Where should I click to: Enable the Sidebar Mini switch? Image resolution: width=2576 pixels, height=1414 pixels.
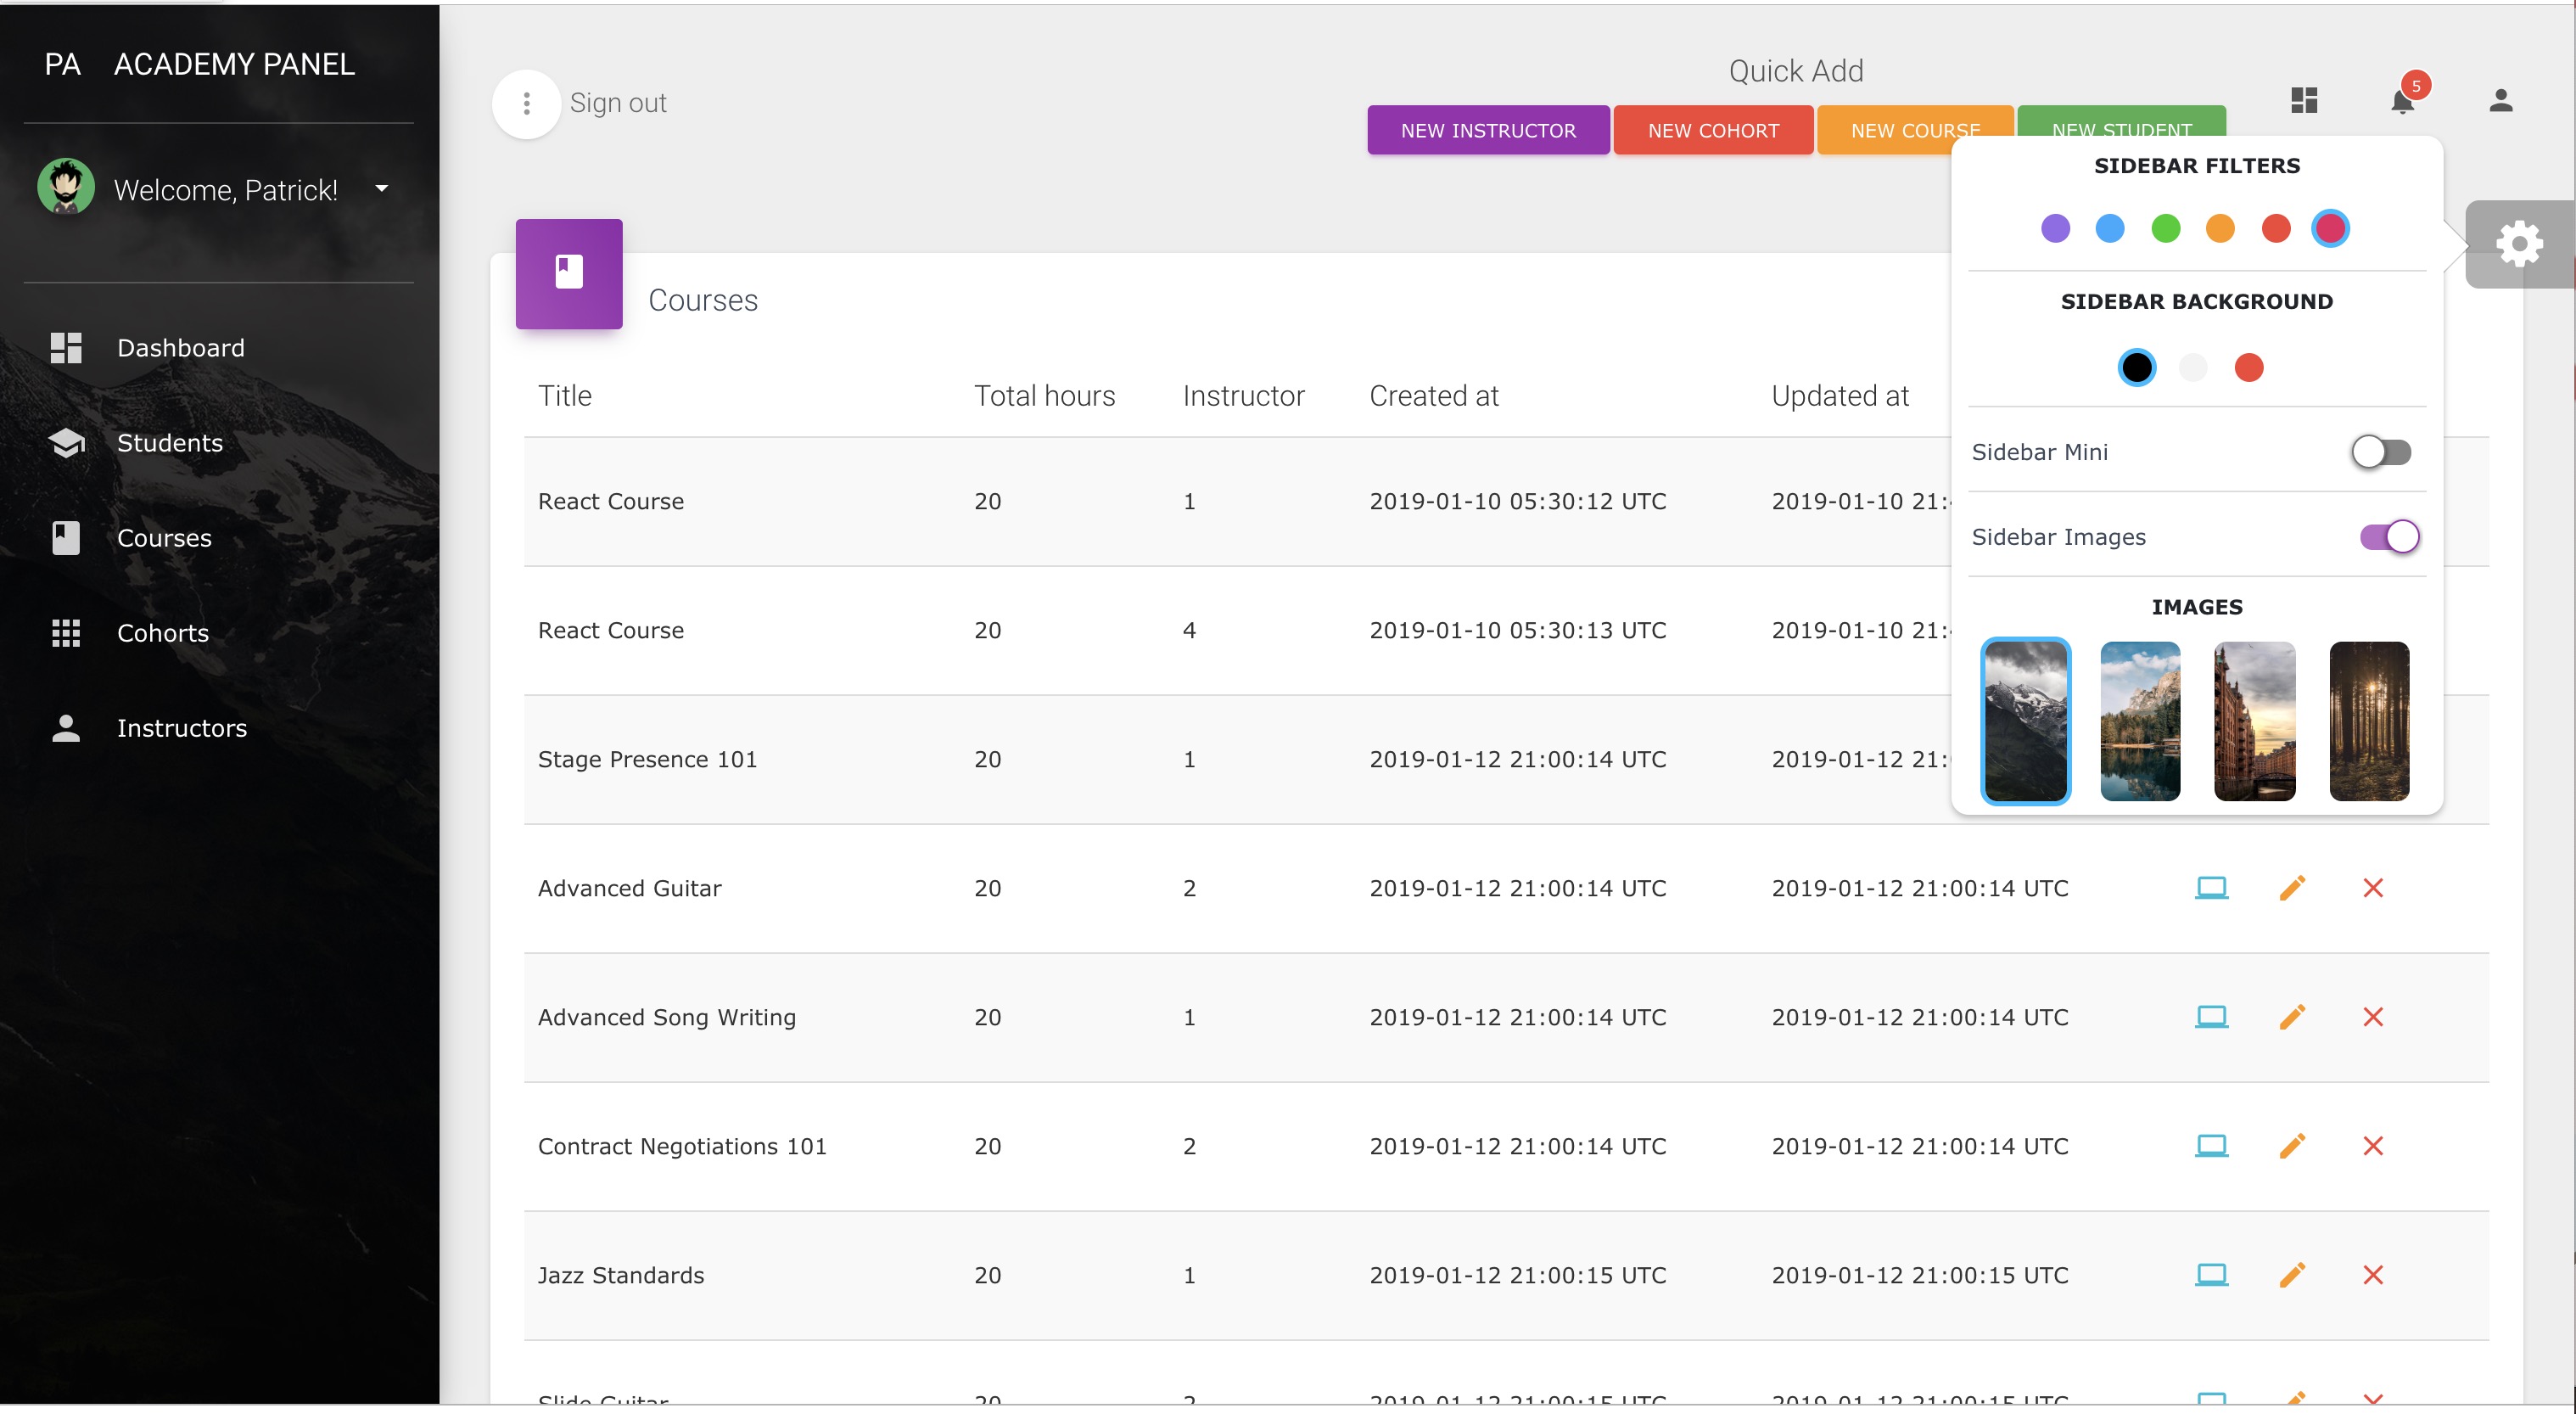[2381, 452]
